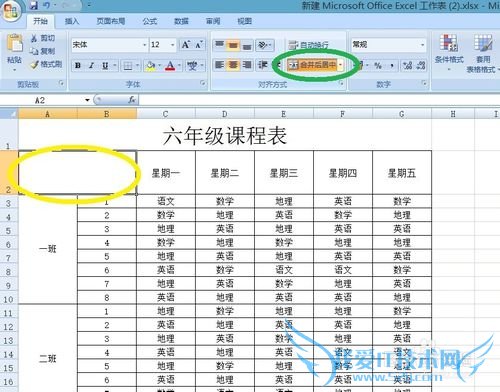Apply percent style with the % icon
The height and width of the screenshot is (392, 500).
pos(378,65)
